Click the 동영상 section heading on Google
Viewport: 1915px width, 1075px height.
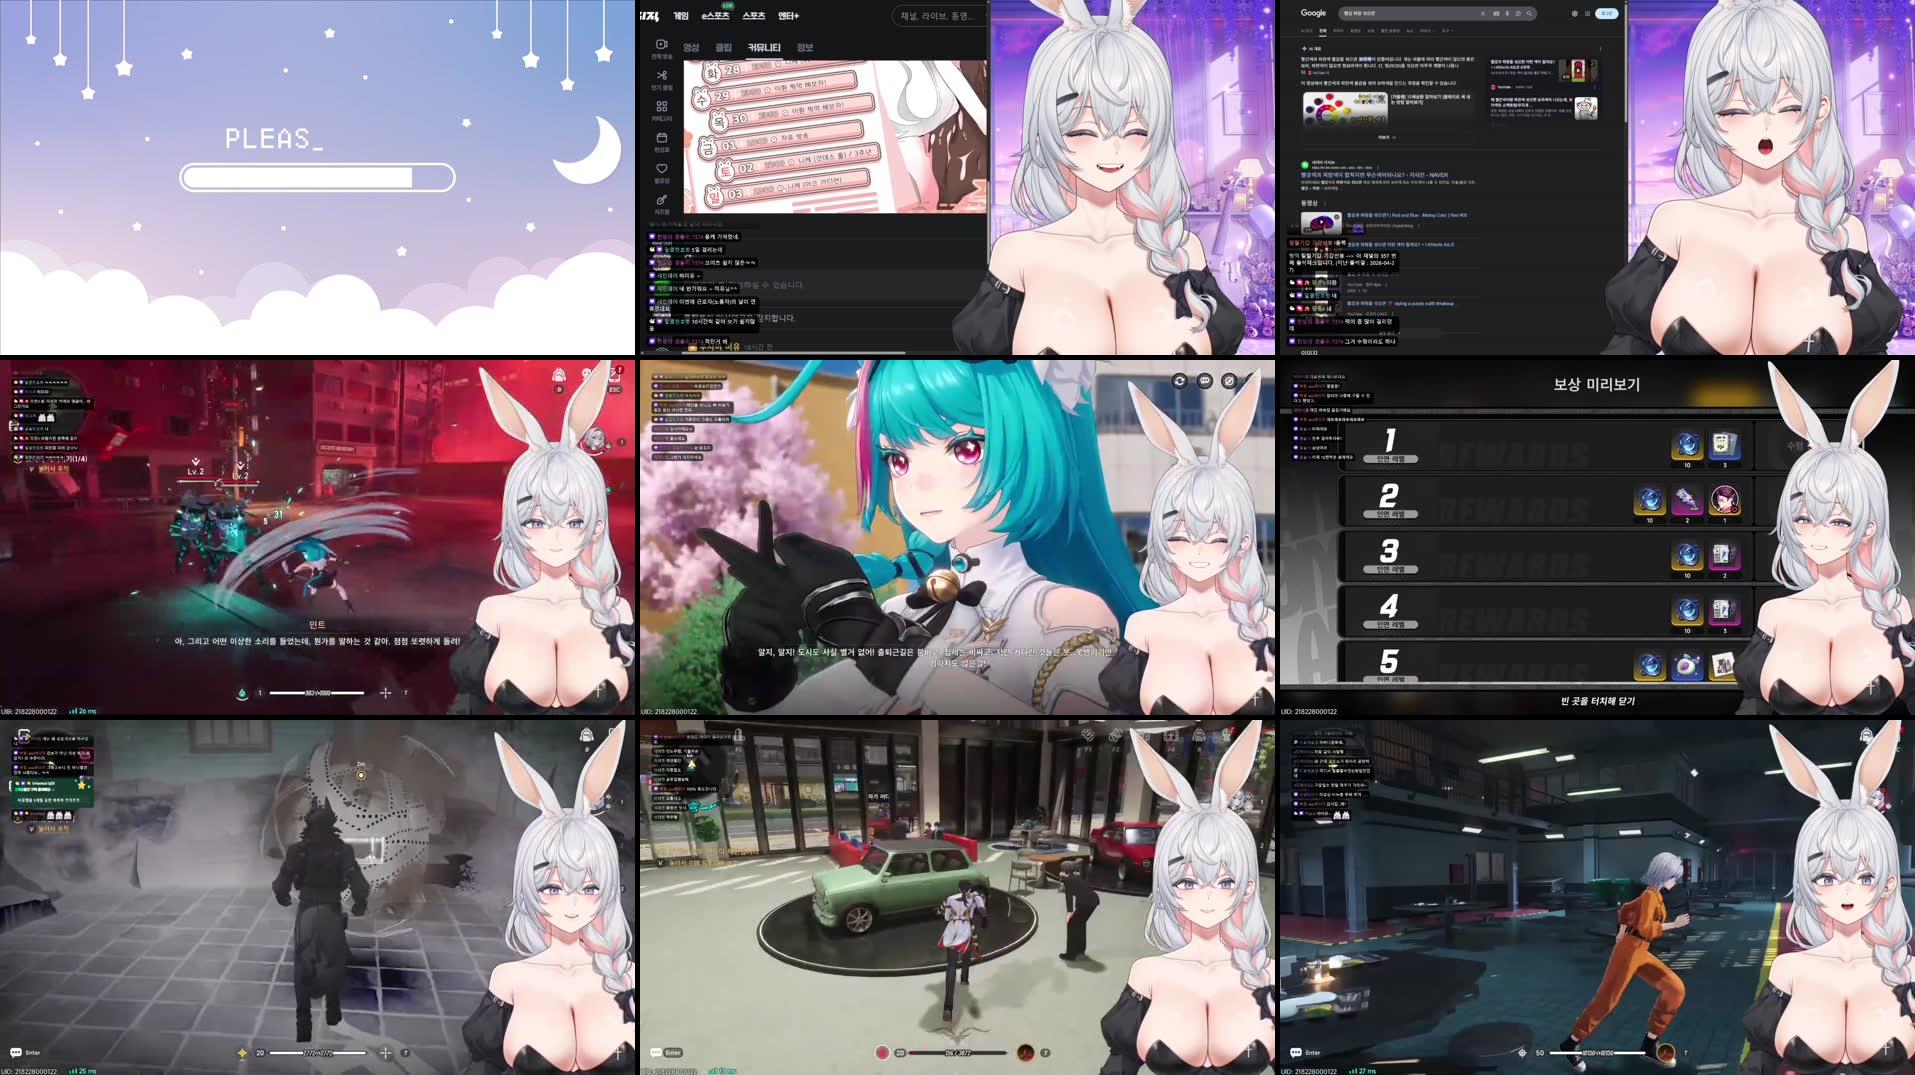(x=1309, y=202)
